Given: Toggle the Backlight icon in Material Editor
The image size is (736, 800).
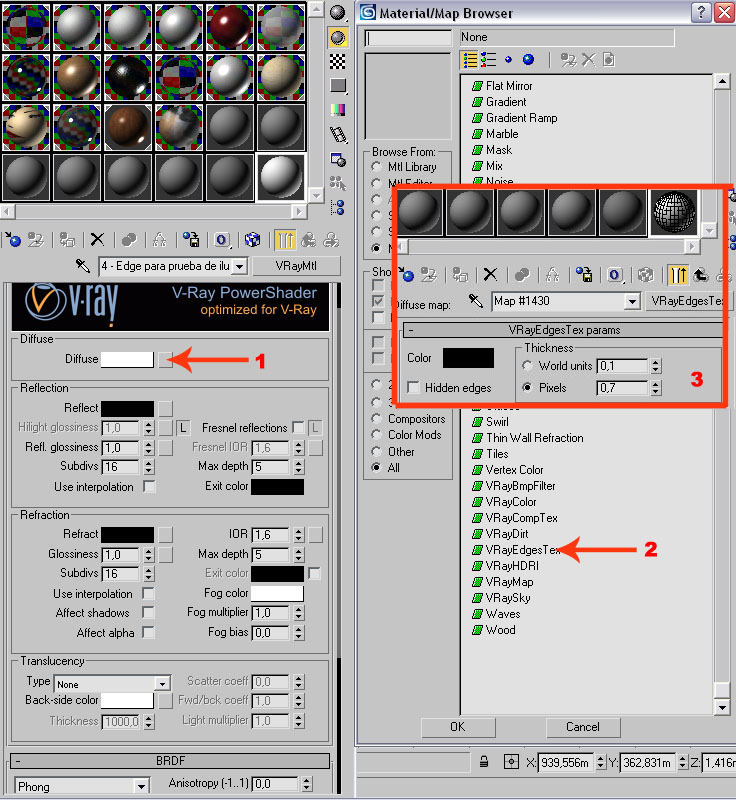Looking at the screenshot, I should click(x=337, y=37).
